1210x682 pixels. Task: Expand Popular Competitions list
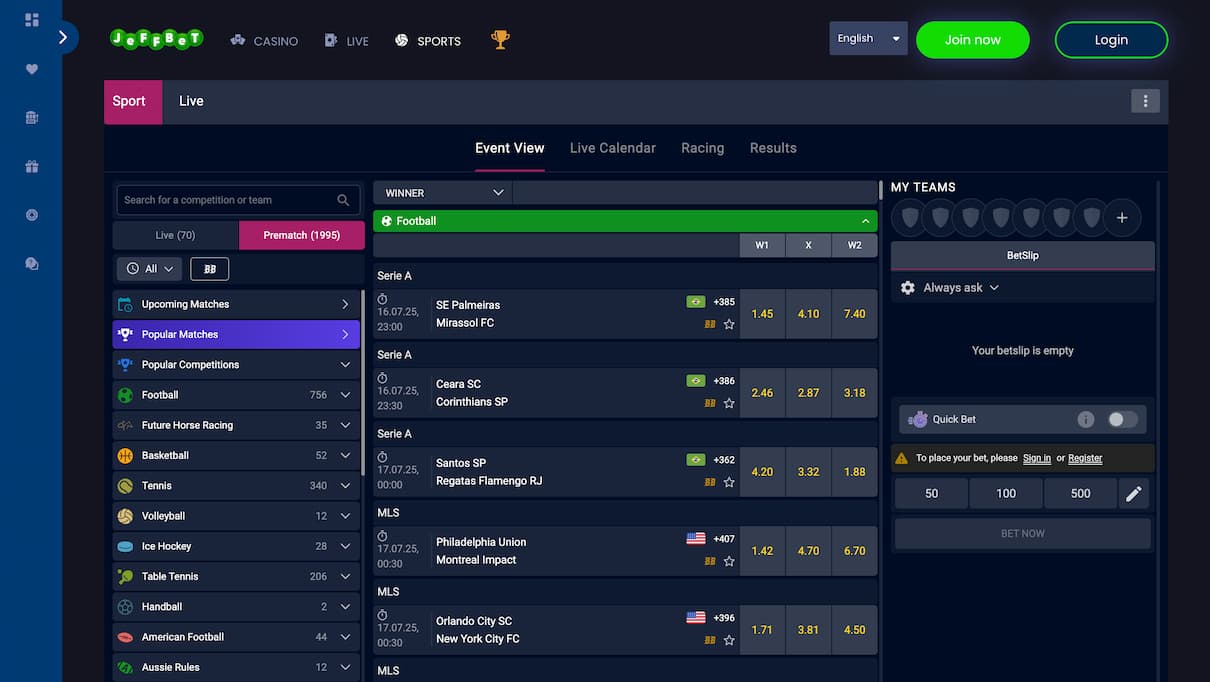coord(236,365)
